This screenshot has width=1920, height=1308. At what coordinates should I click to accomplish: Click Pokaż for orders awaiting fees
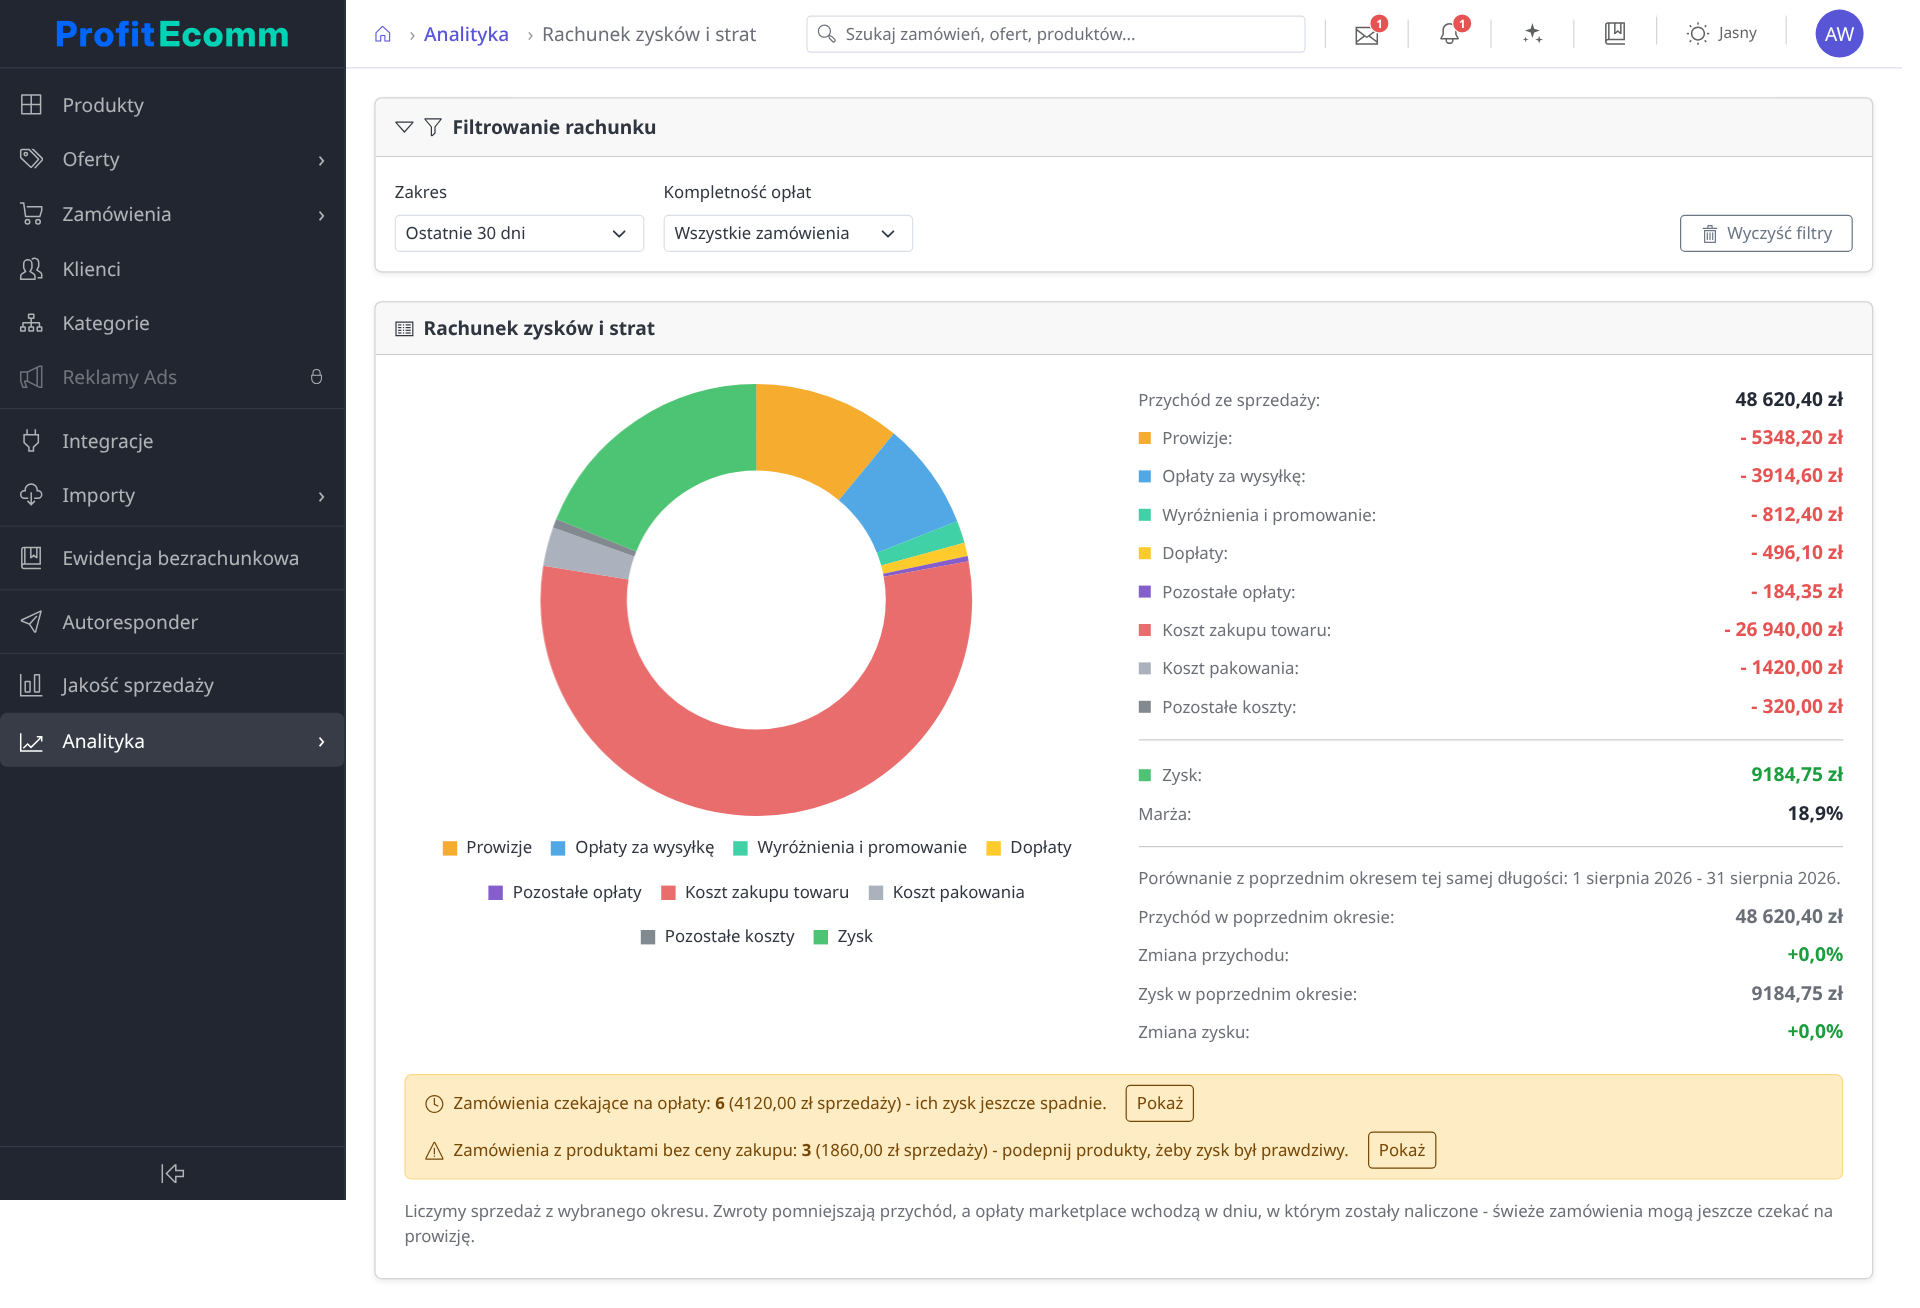coord(1160,1103)
